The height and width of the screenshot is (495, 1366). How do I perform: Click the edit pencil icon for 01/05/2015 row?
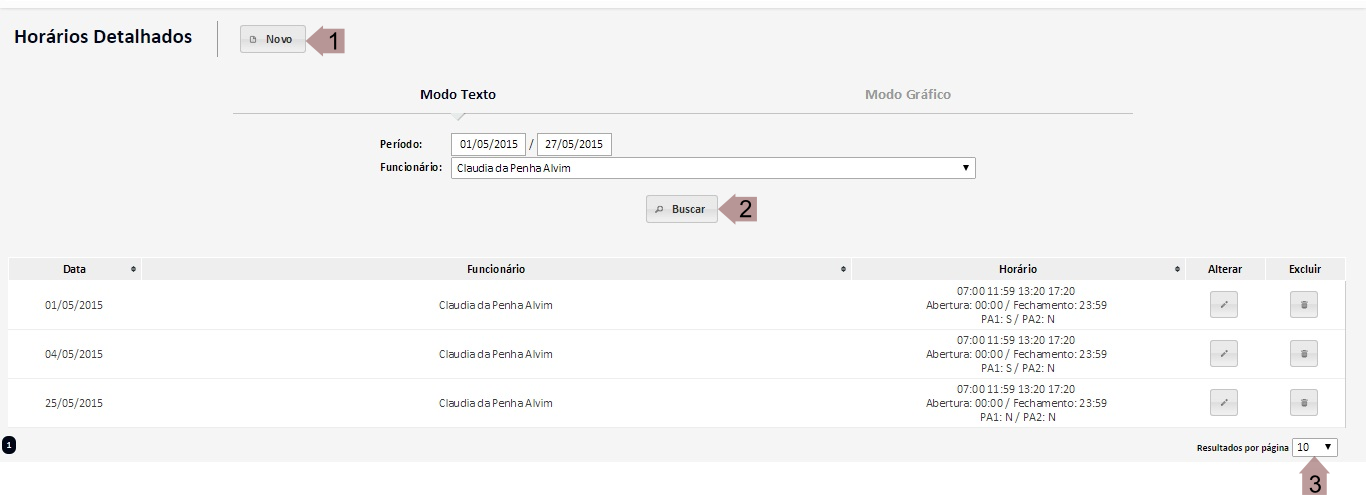tap(1223, 305)
